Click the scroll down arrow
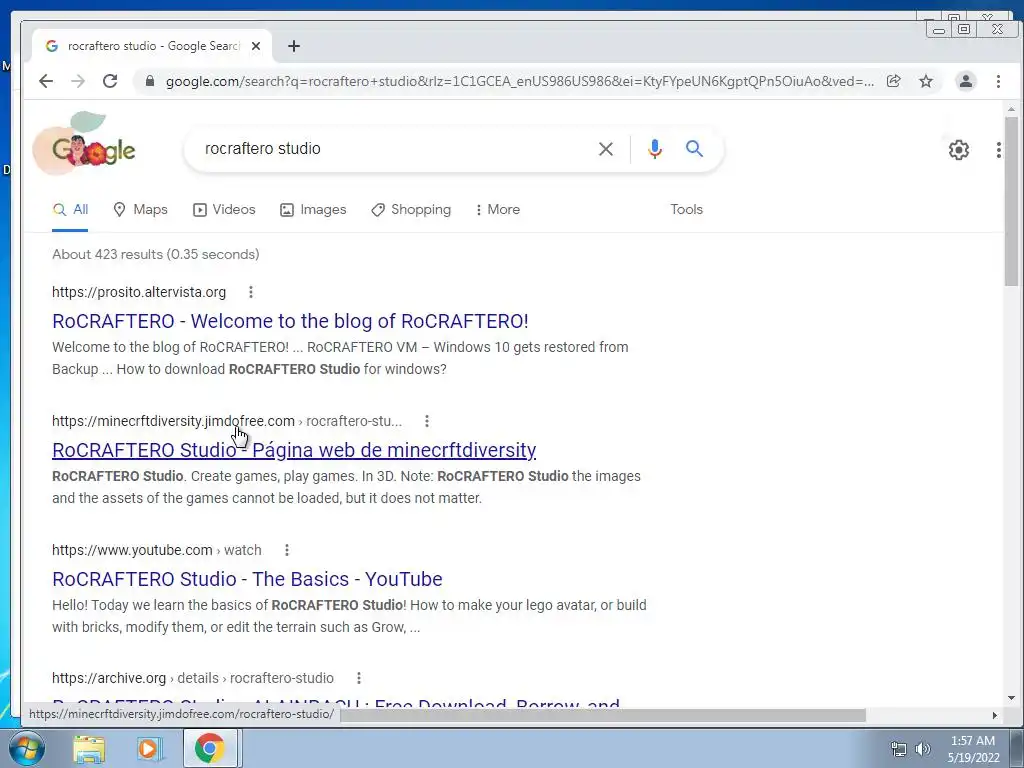The image size is (1024, 768). (x=1012, y=697)
